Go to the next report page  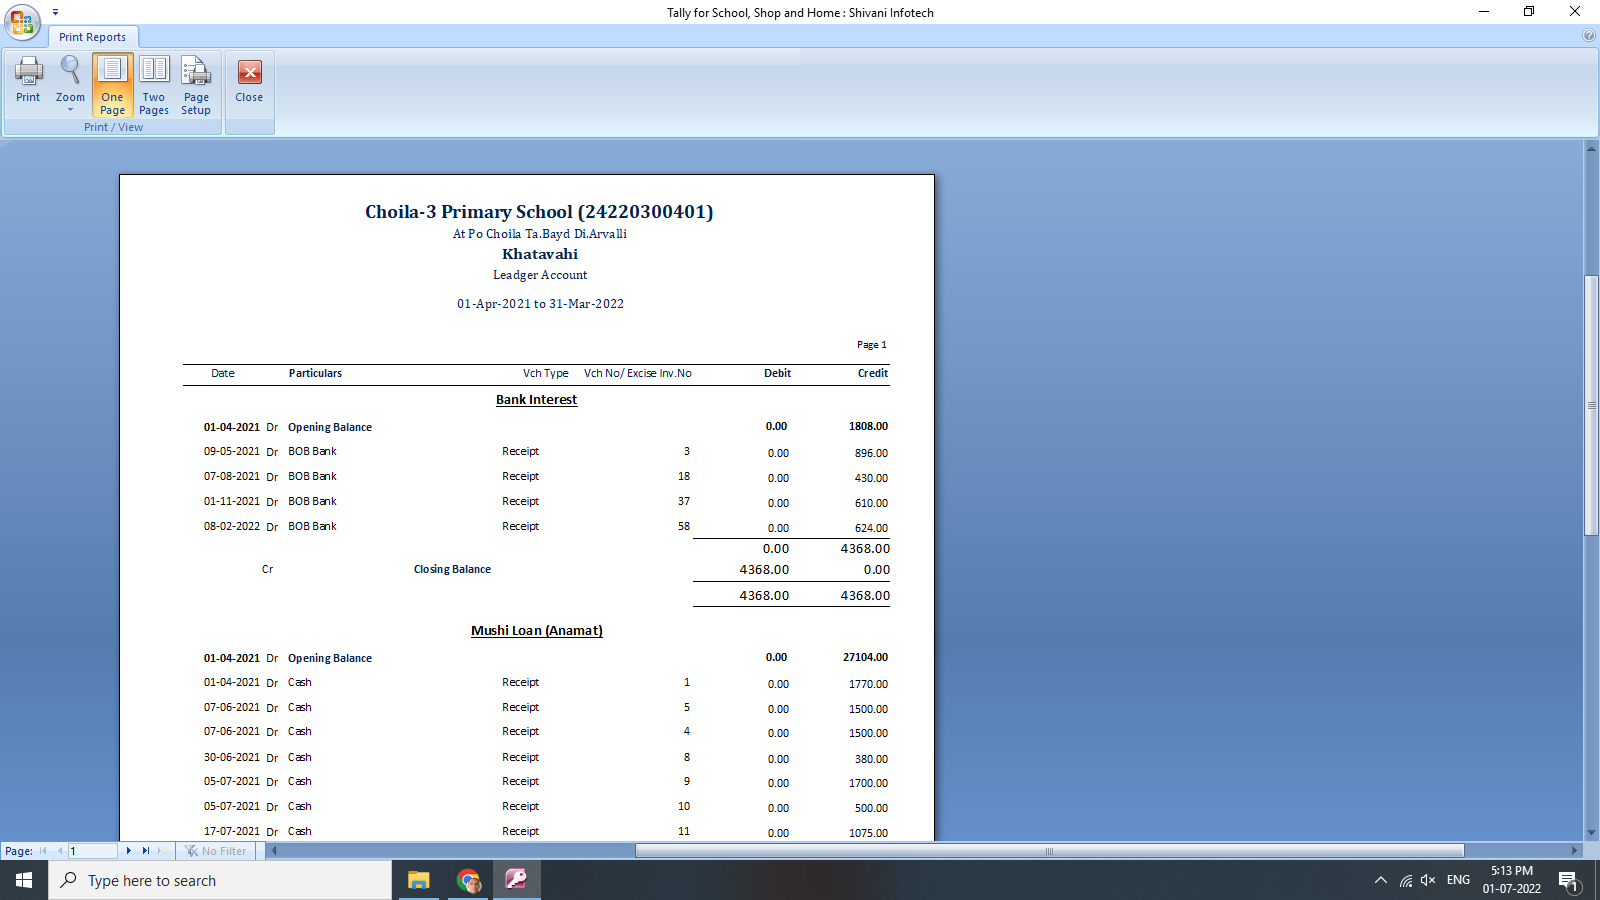point(128,850)
